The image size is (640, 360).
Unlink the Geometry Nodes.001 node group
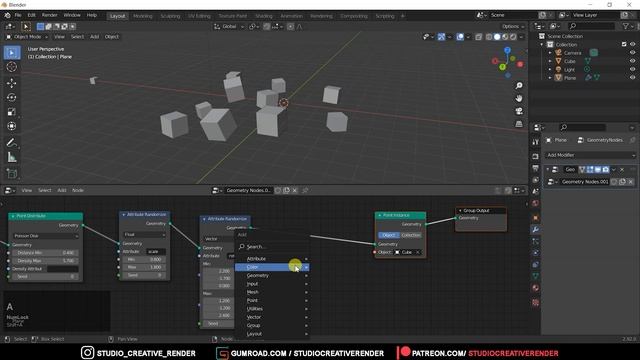tap(631, 182)
